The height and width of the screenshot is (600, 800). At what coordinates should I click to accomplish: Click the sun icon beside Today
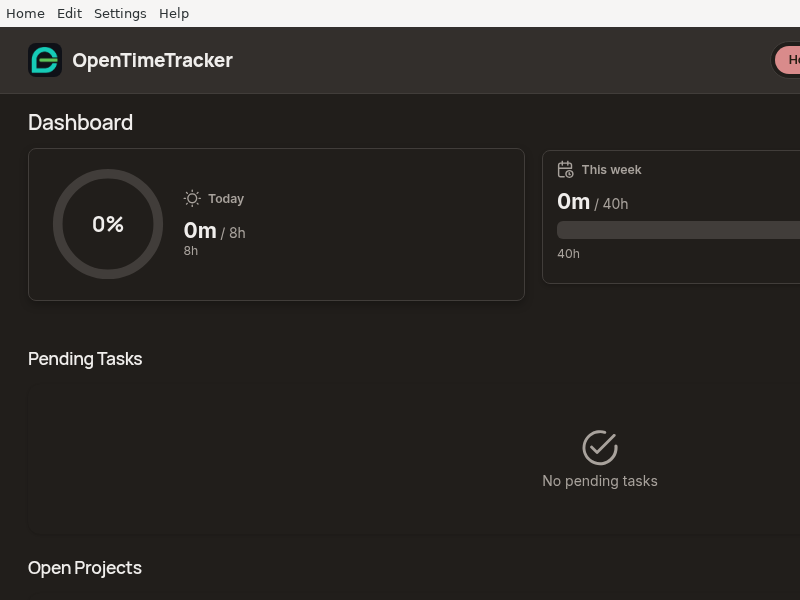pos(192,198)
